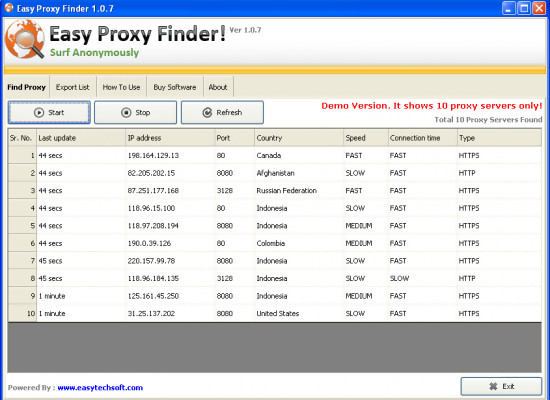Click the globe magnifier app logo

(25, 39)
